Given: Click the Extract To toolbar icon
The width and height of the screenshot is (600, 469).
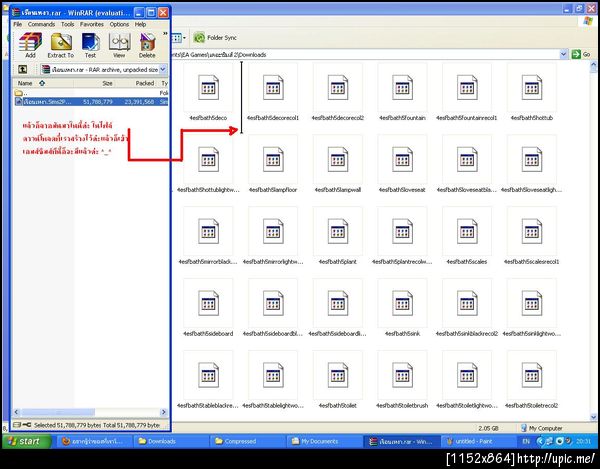Looking at the screenshot, I should click(x=61, y=45).
